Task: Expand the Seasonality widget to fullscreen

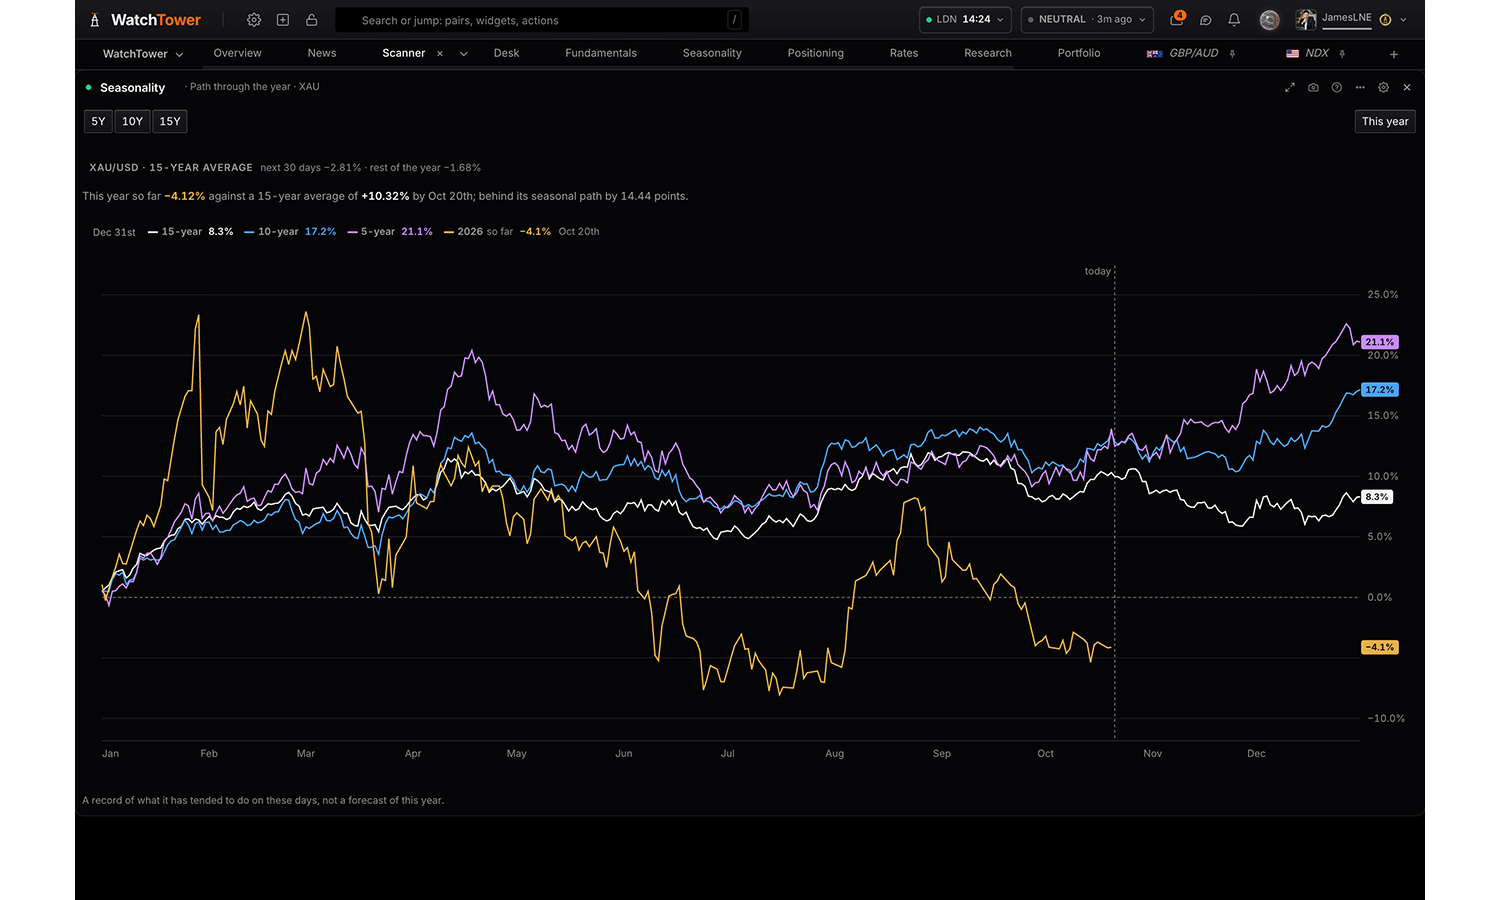Action: (x=1290, y=88)
